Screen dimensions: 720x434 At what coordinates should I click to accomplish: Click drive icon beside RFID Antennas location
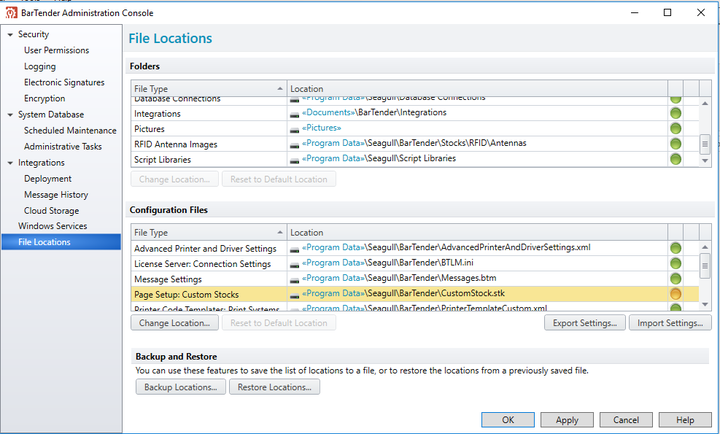pyautogui.click(x=294, y=146)
